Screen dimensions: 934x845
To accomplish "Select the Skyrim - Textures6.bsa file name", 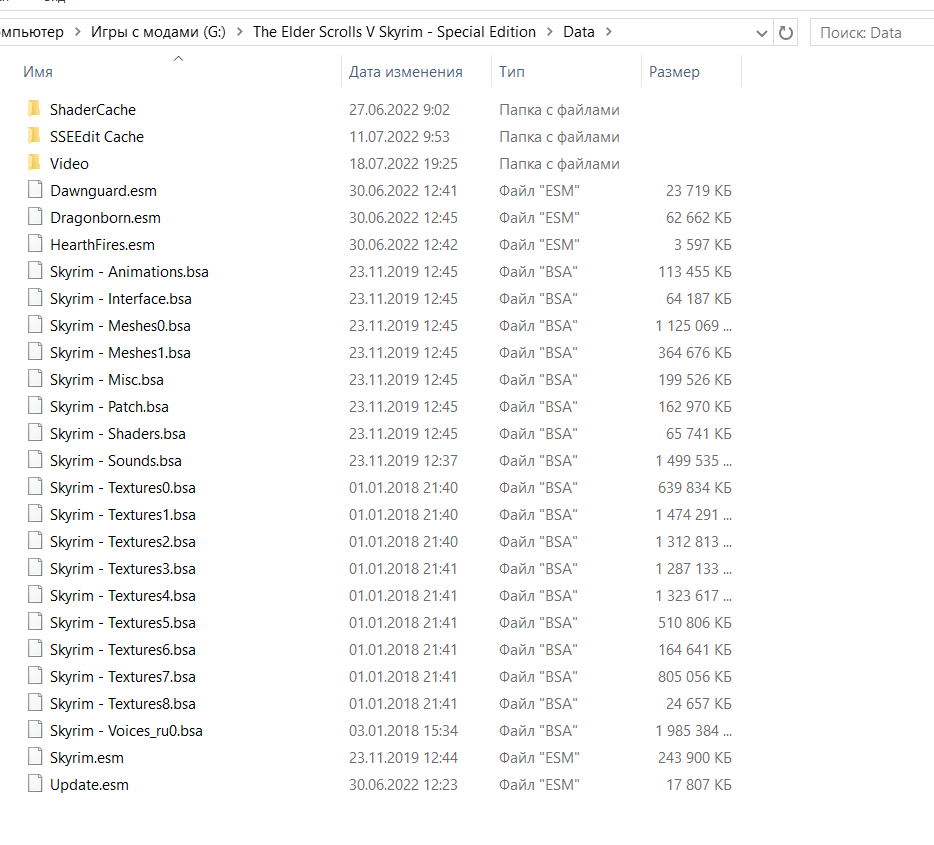I will [123, 650].
